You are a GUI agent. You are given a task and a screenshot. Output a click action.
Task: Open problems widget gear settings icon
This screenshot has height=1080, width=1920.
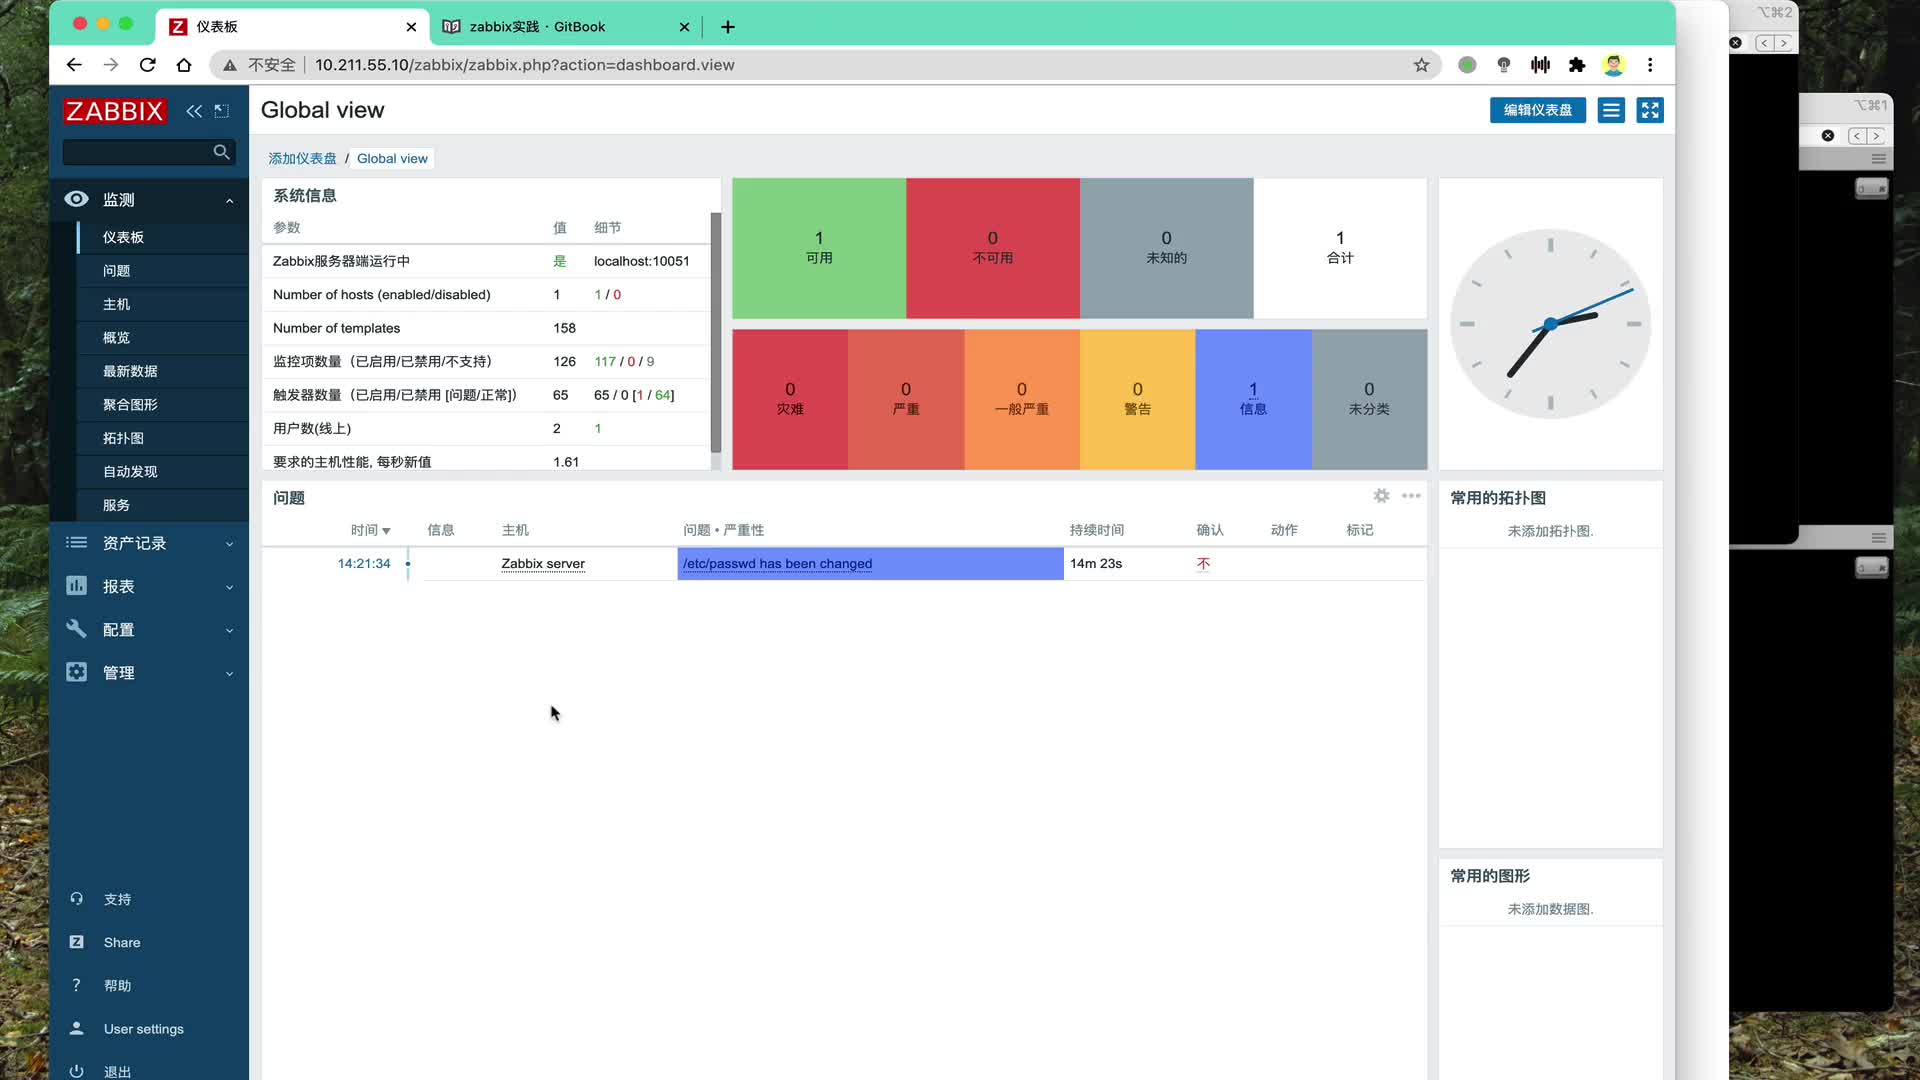1381,496
